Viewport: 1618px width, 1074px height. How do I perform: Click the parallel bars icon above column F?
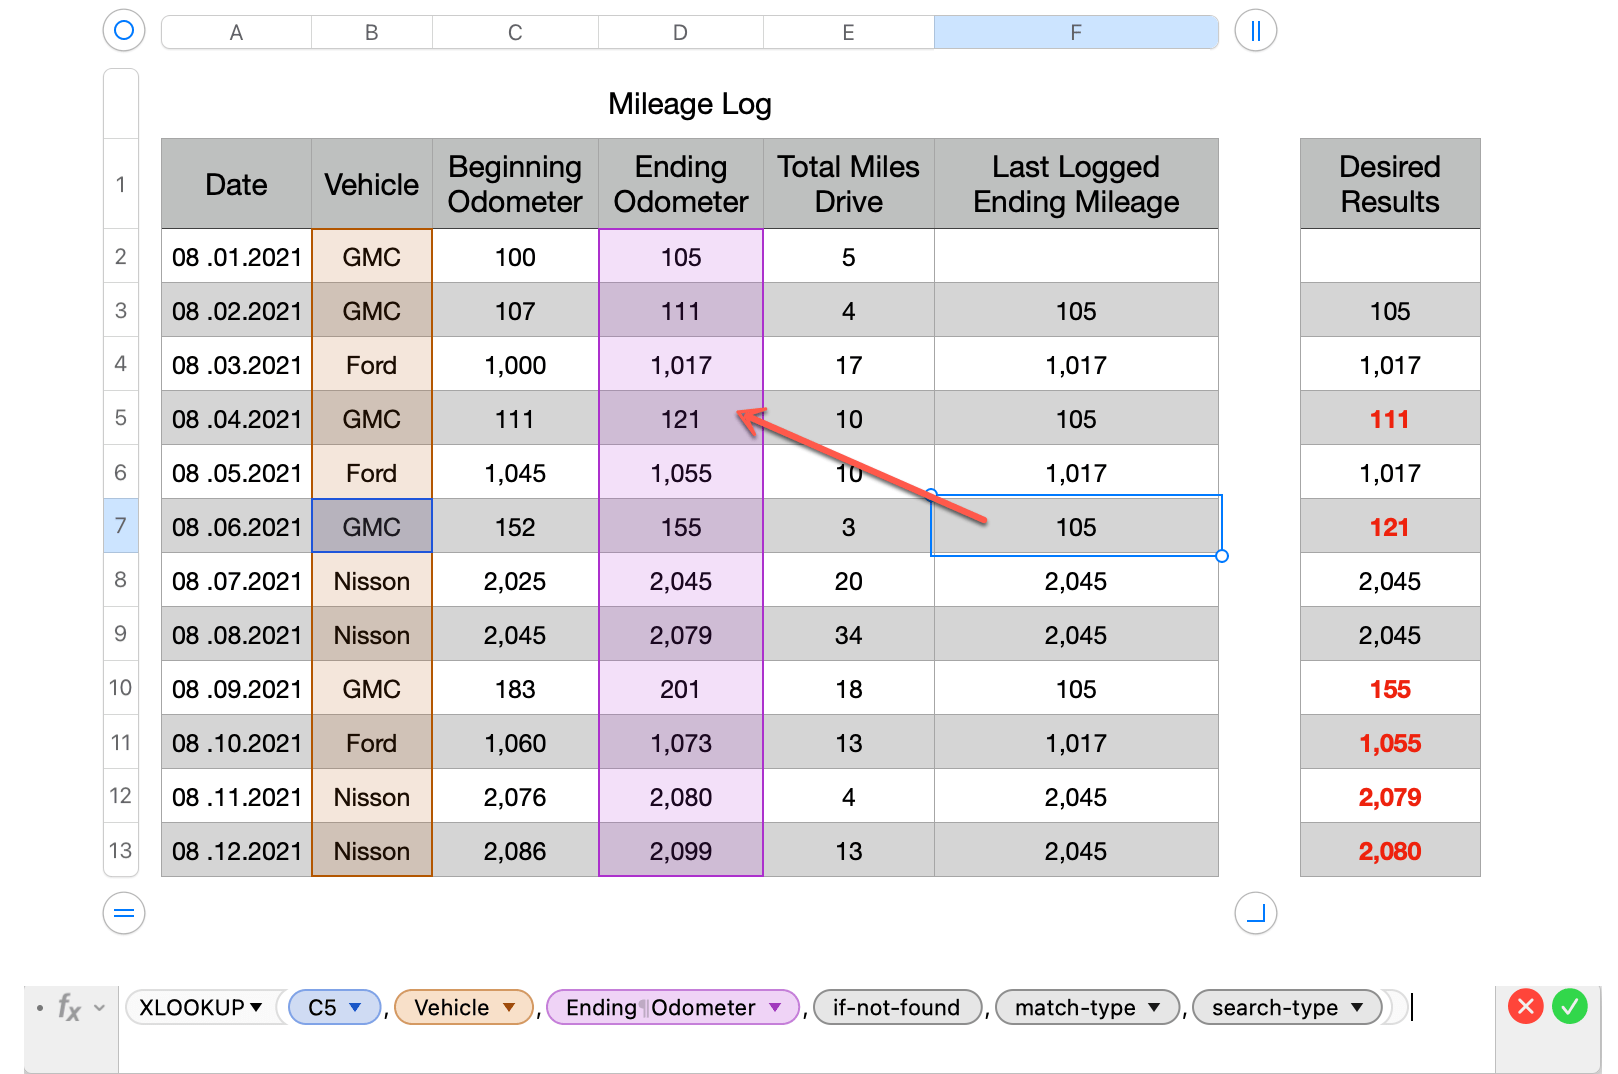(1255, 31)
